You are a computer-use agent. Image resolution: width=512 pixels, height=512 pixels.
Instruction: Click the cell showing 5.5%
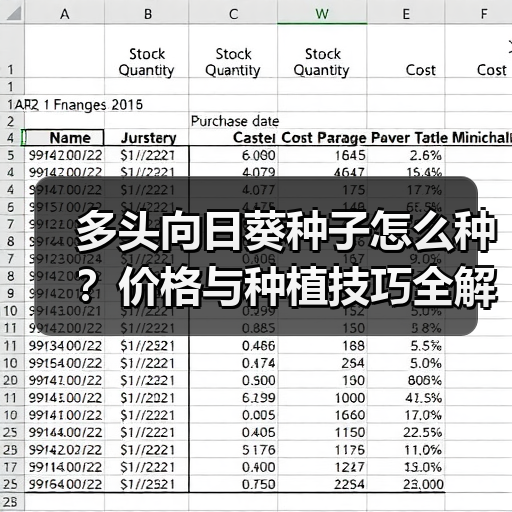(x=406, y=346)
